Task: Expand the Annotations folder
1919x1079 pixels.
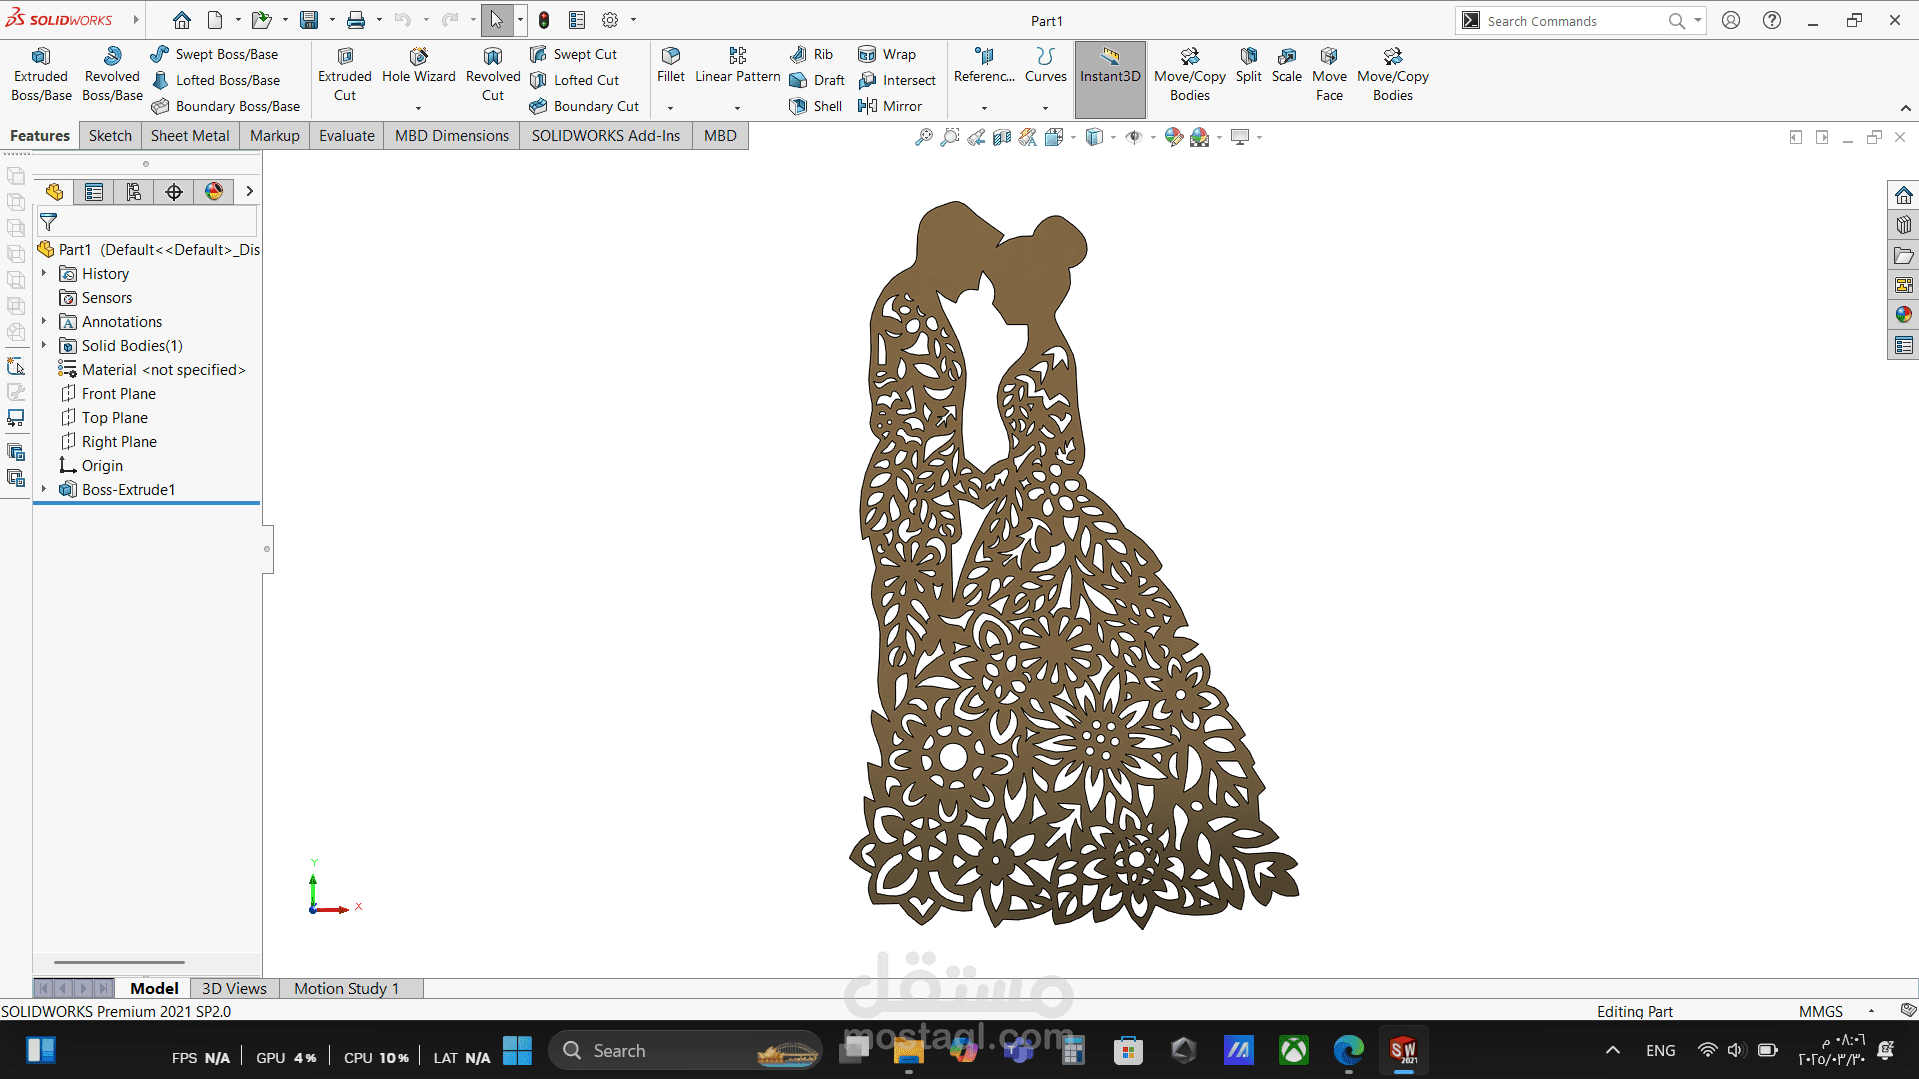Action: point(44,321)
